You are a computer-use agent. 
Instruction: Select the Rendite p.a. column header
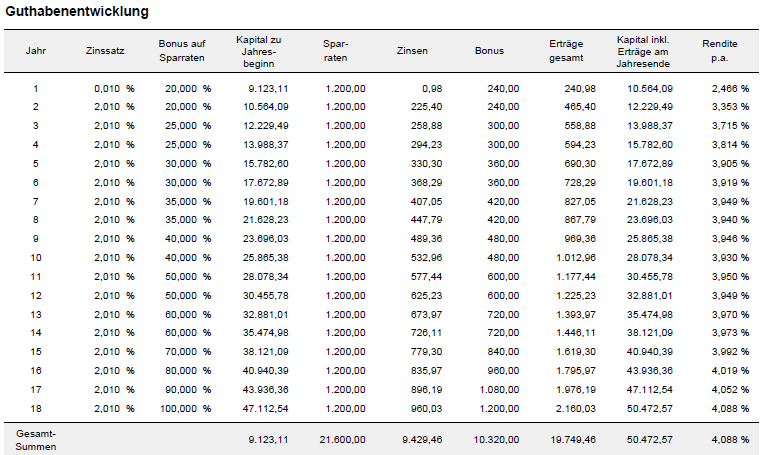click(x=720, y=51)
